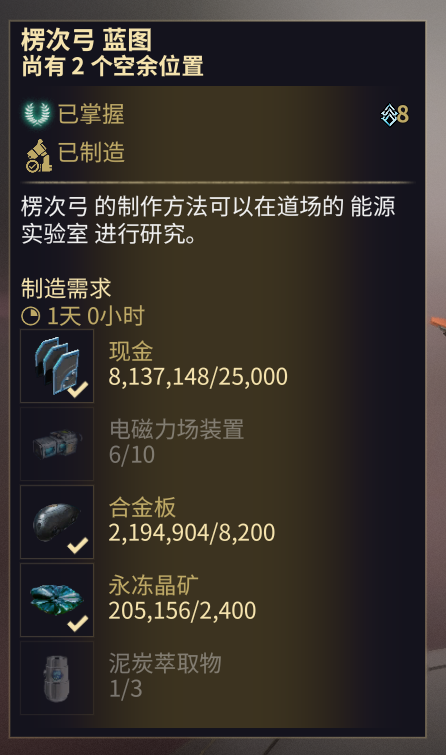This screenshot has width=446, height=755.
Task: Click the 泥炭萃取物 1/3 count text
Action: coord(126,689)
